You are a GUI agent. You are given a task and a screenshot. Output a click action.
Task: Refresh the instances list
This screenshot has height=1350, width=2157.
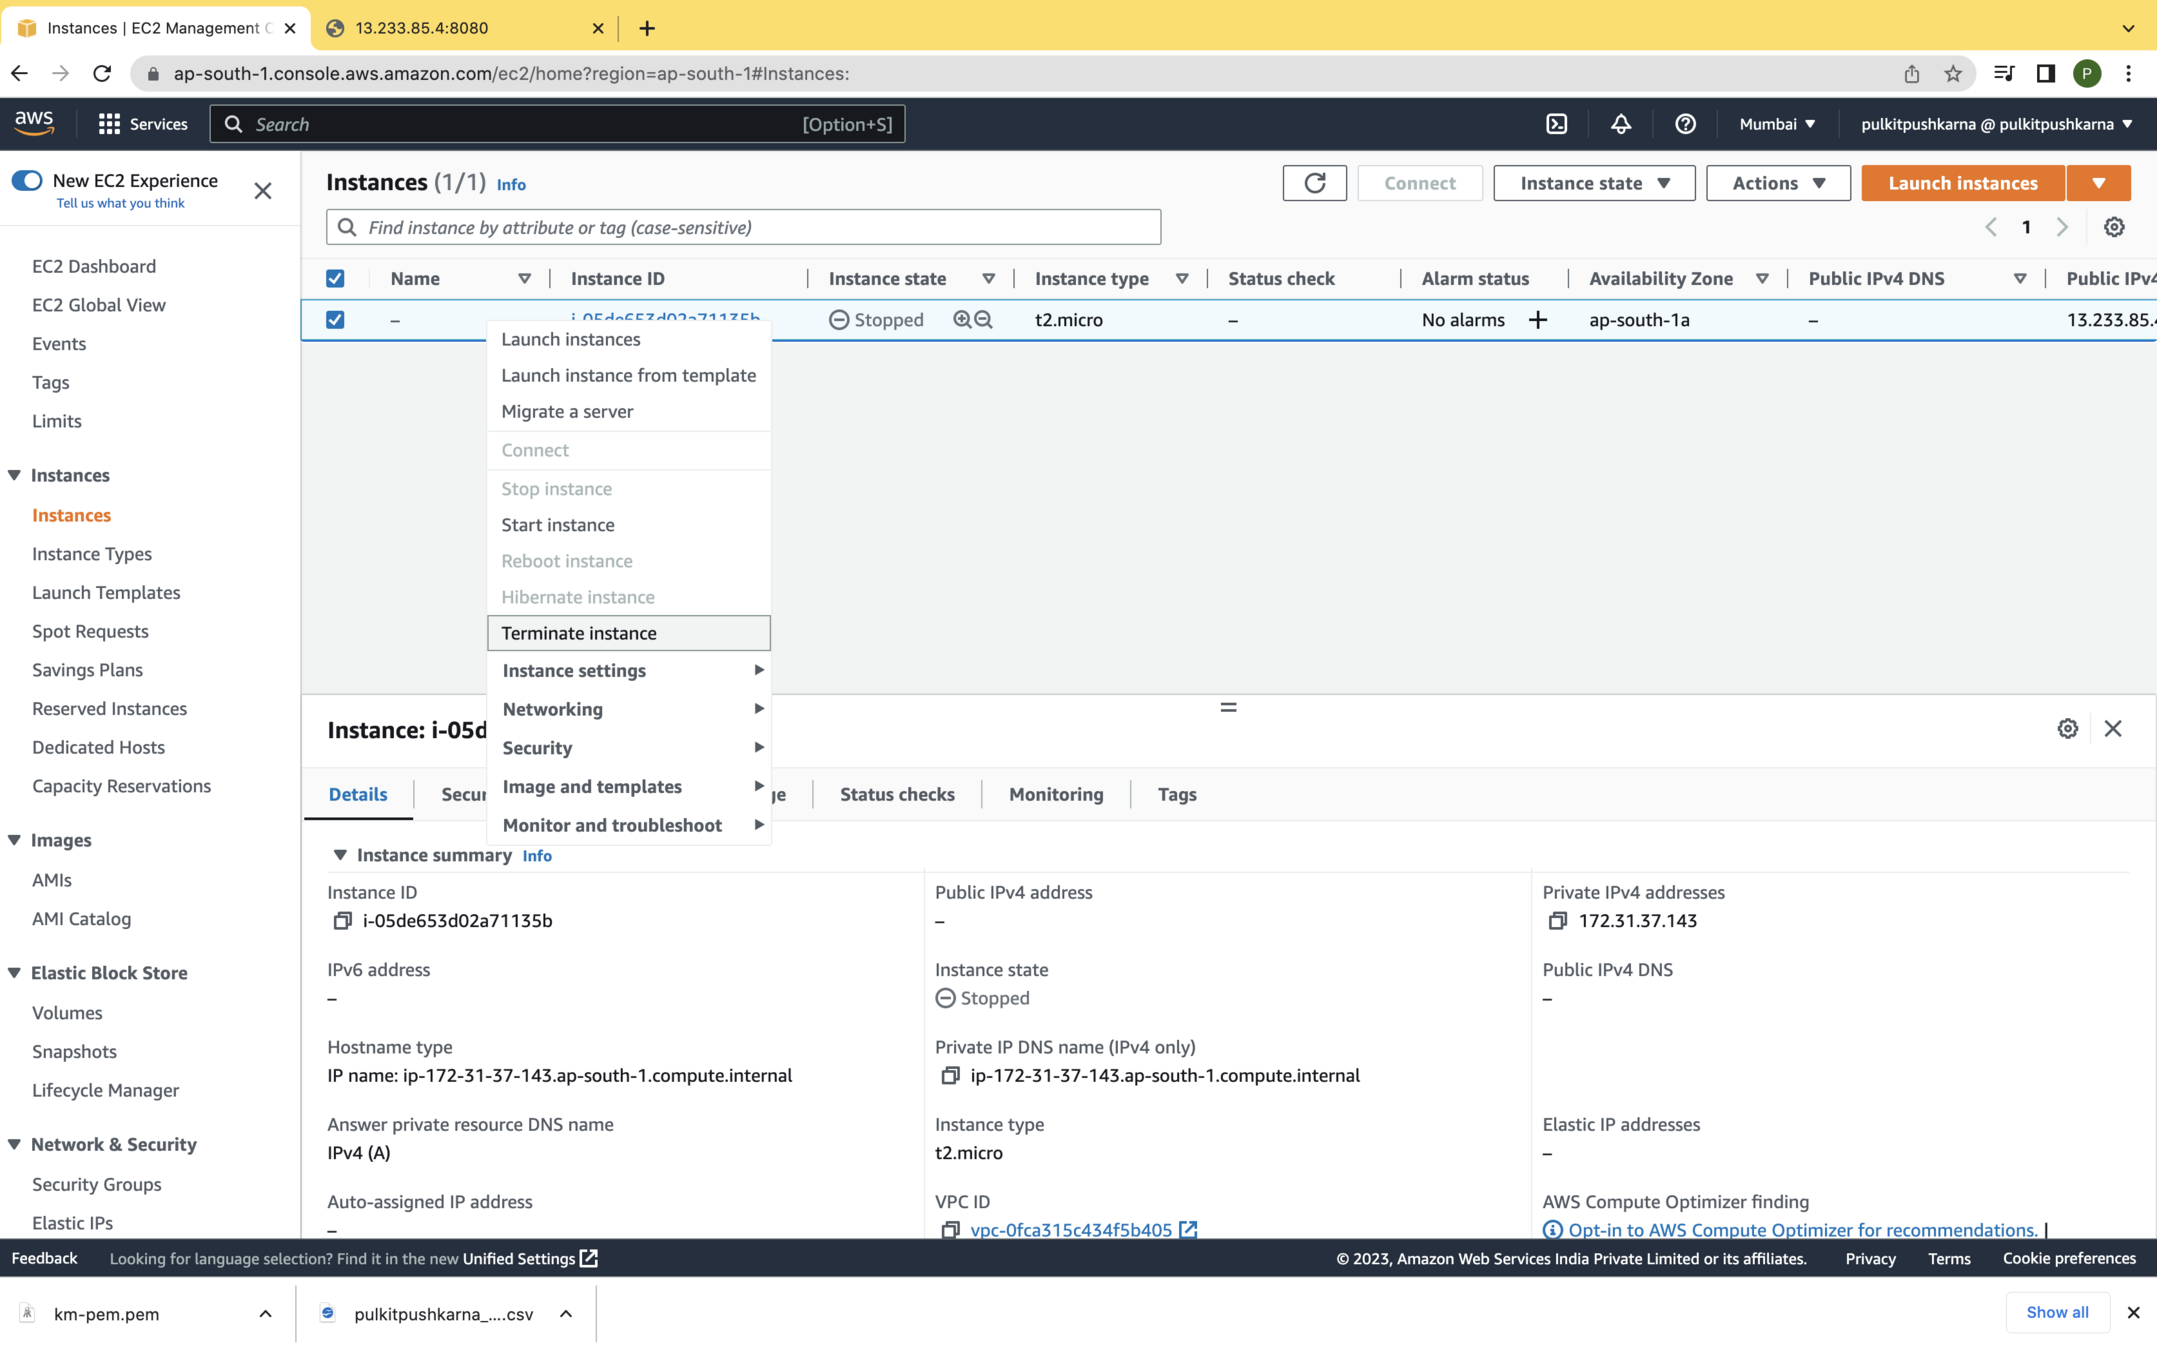(x=1314, y=183)
